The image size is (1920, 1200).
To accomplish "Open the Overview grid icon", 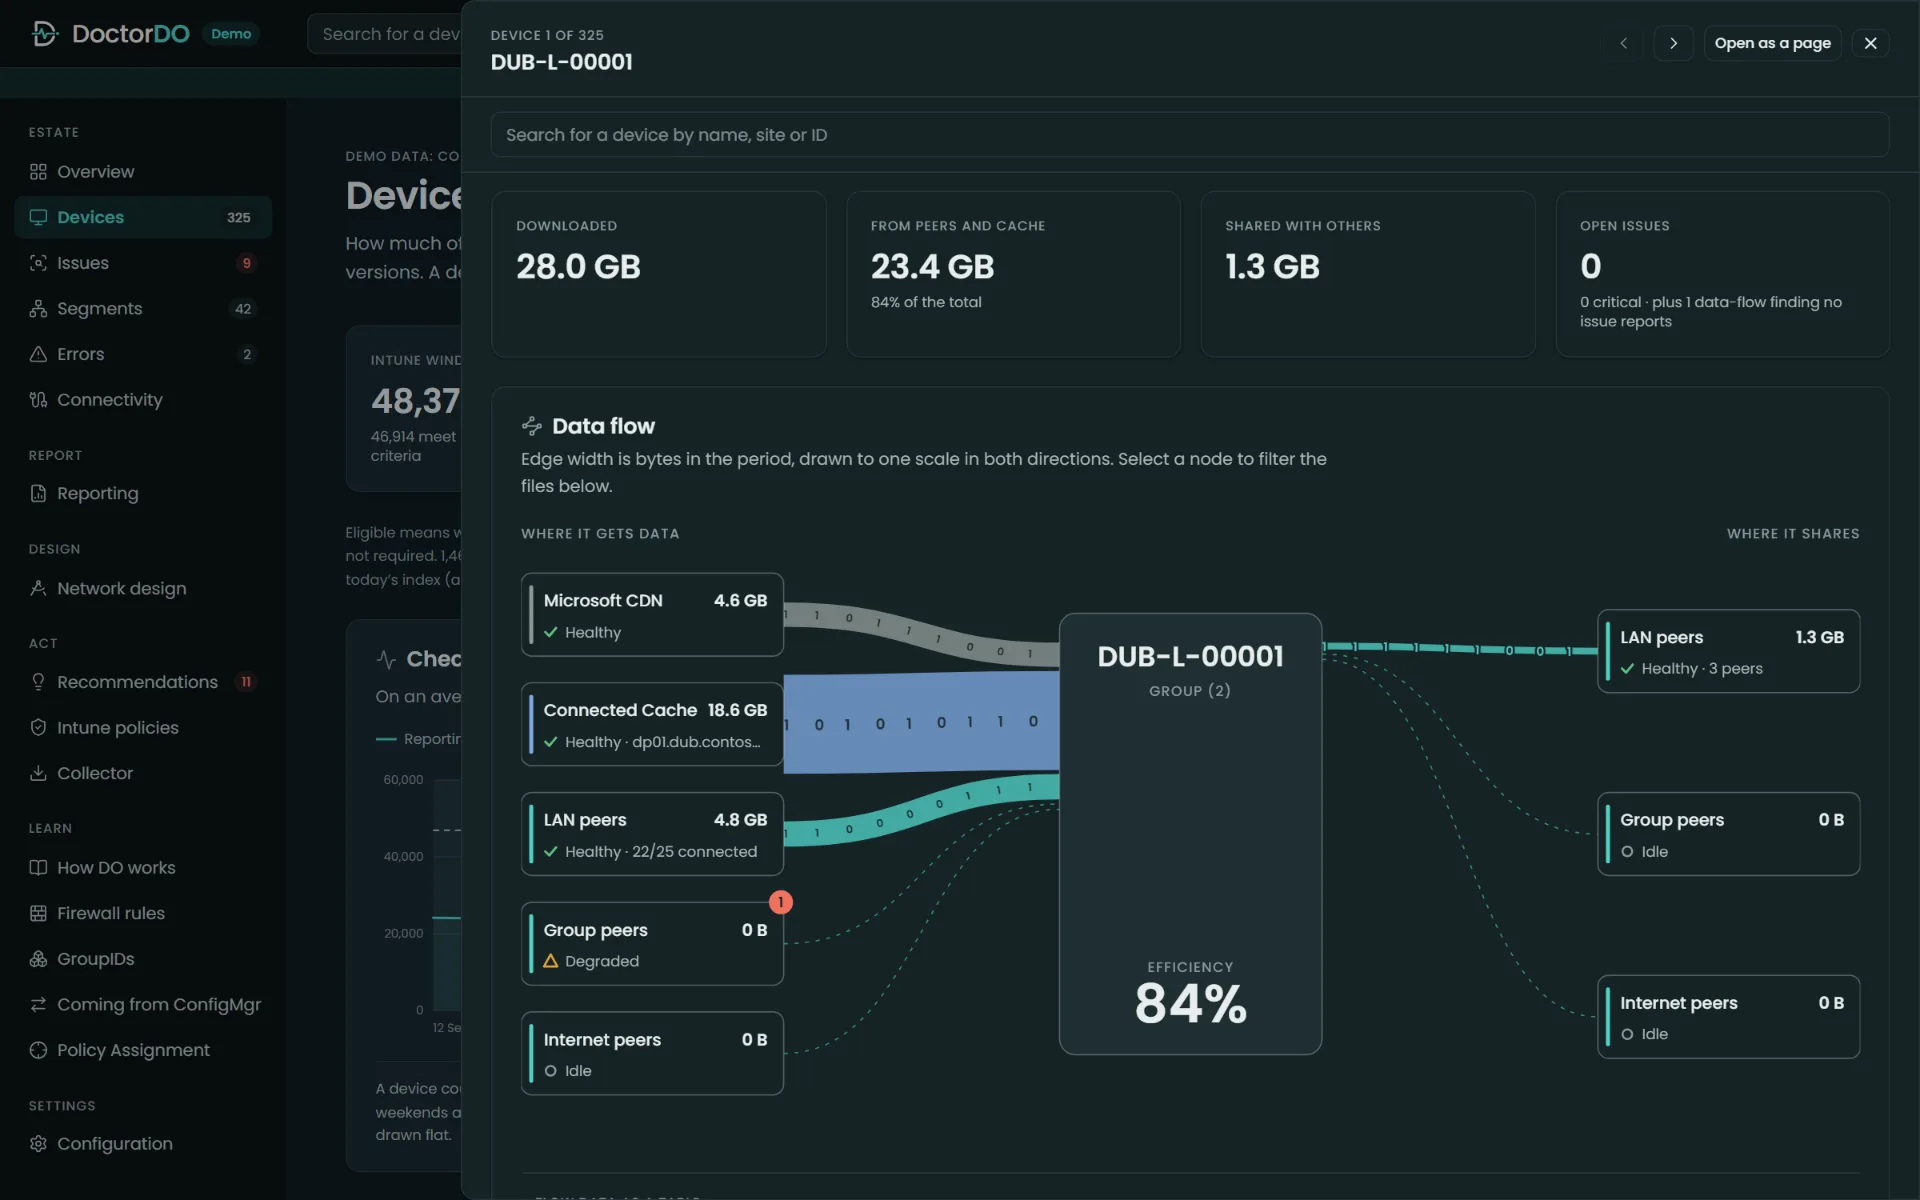I will (38, 172).
